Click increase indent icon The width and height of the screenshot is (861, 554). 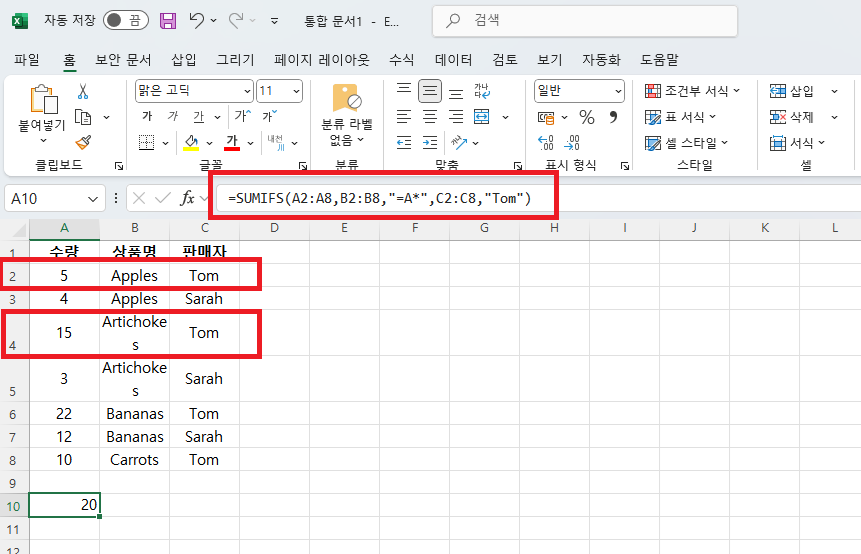(429, 143)
